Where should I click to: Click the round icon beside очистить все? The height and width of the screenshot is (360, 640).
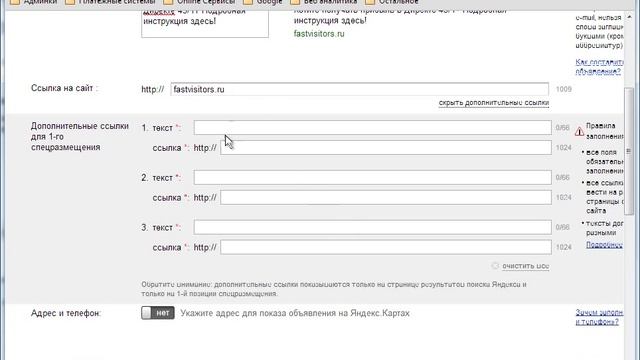495,266
